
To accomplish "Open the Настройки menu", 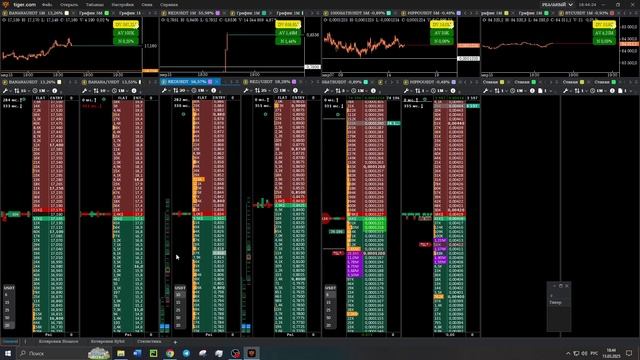I will coord(122,5).
